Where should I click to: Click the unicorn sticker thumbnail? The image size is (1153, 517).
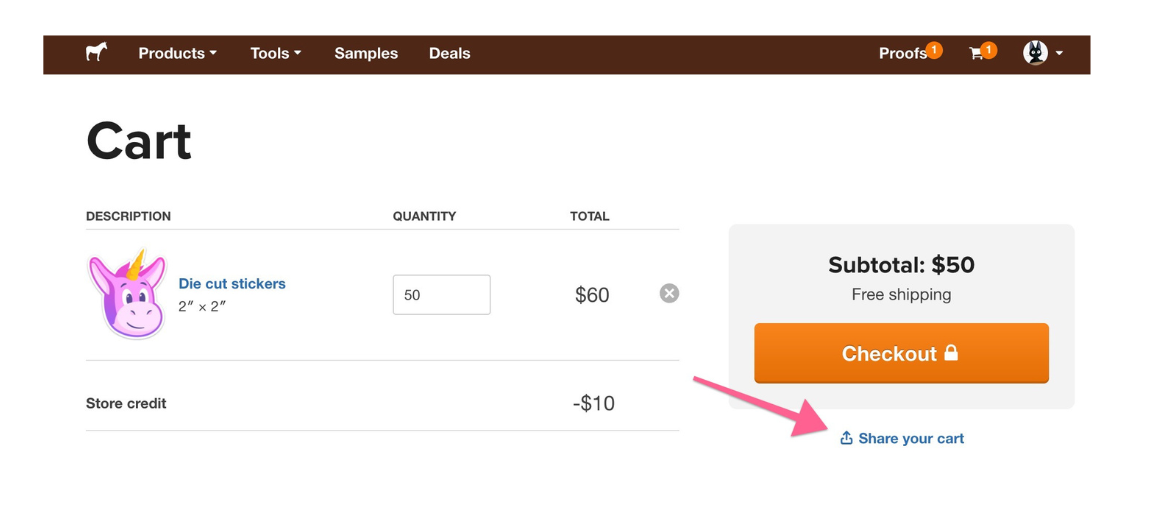coord(127,293)
